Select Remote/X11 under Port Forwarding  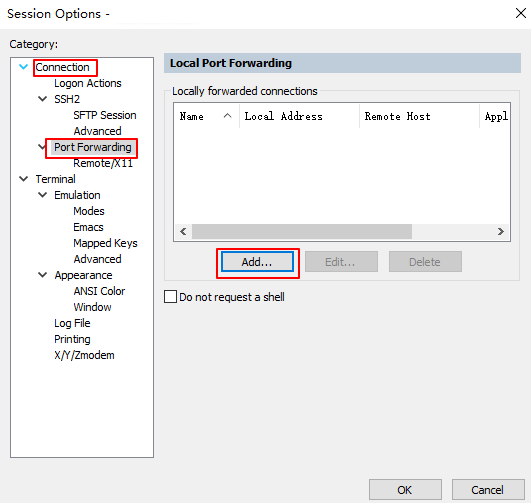click(x=103, y=163)
